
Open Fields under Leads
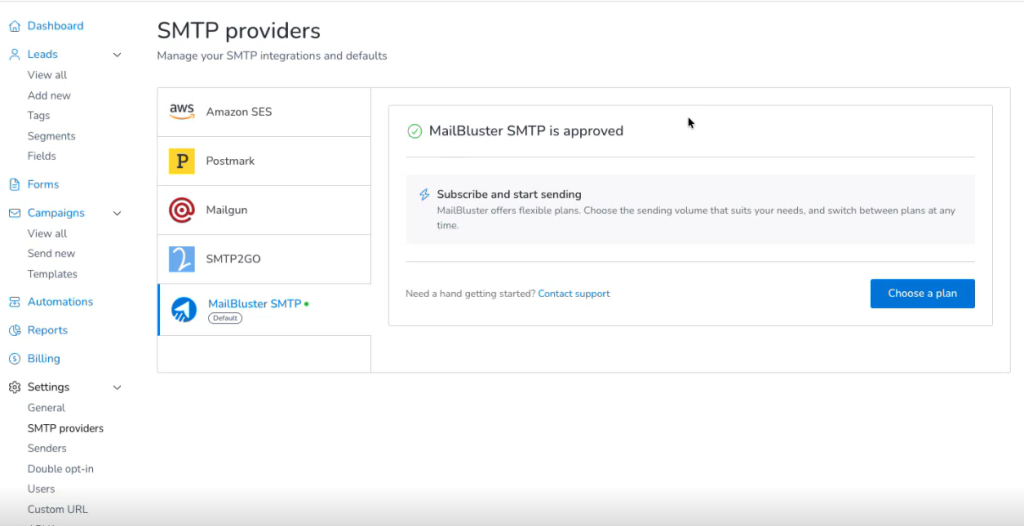pos(42,156)
